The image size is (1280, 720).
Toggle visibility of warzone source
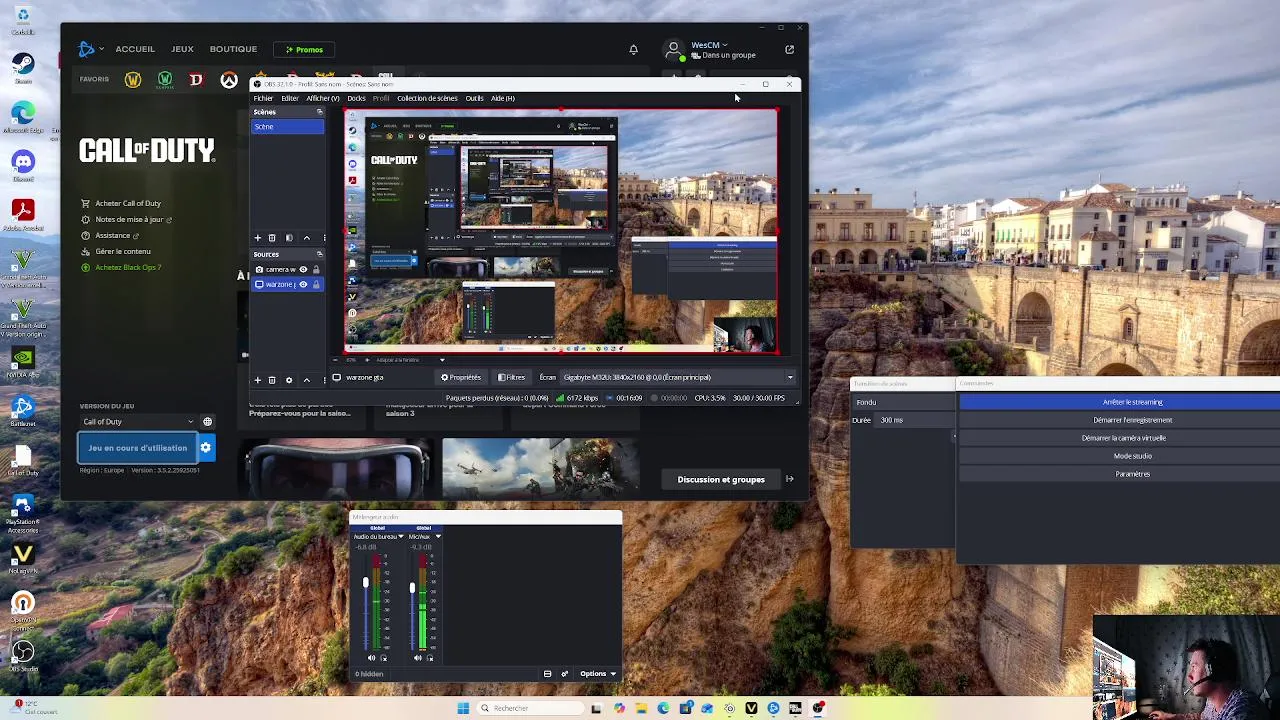pos(303,285)
